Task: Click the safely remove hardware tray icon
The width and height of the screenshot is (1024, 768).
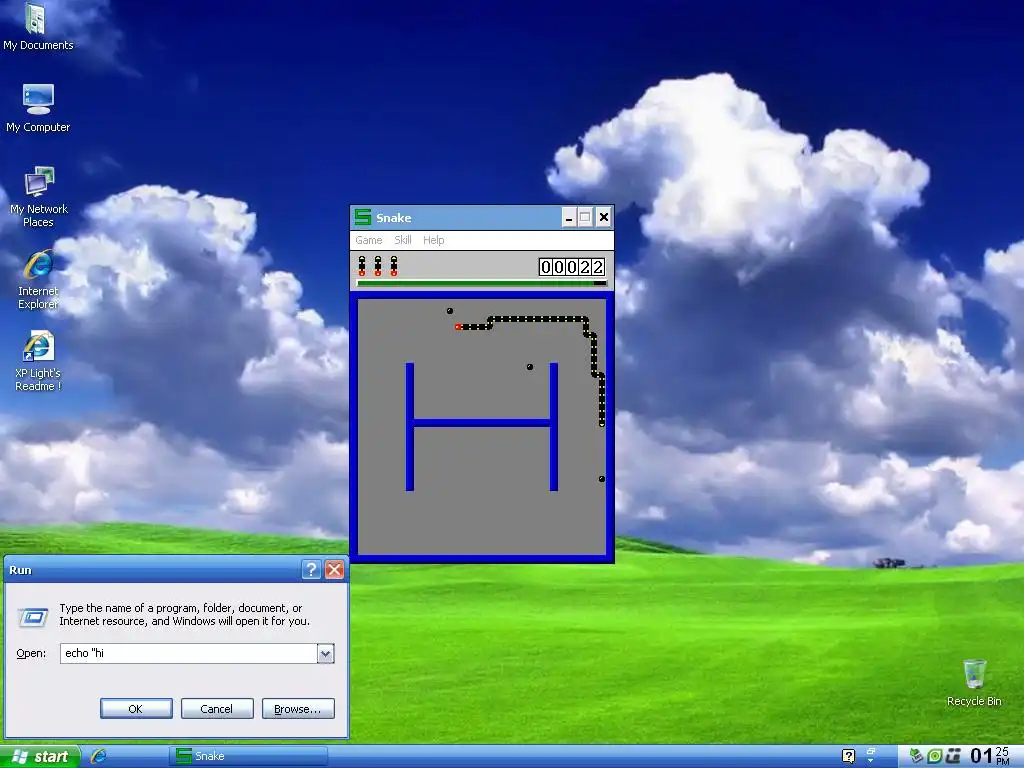Action: pos(917,756)
